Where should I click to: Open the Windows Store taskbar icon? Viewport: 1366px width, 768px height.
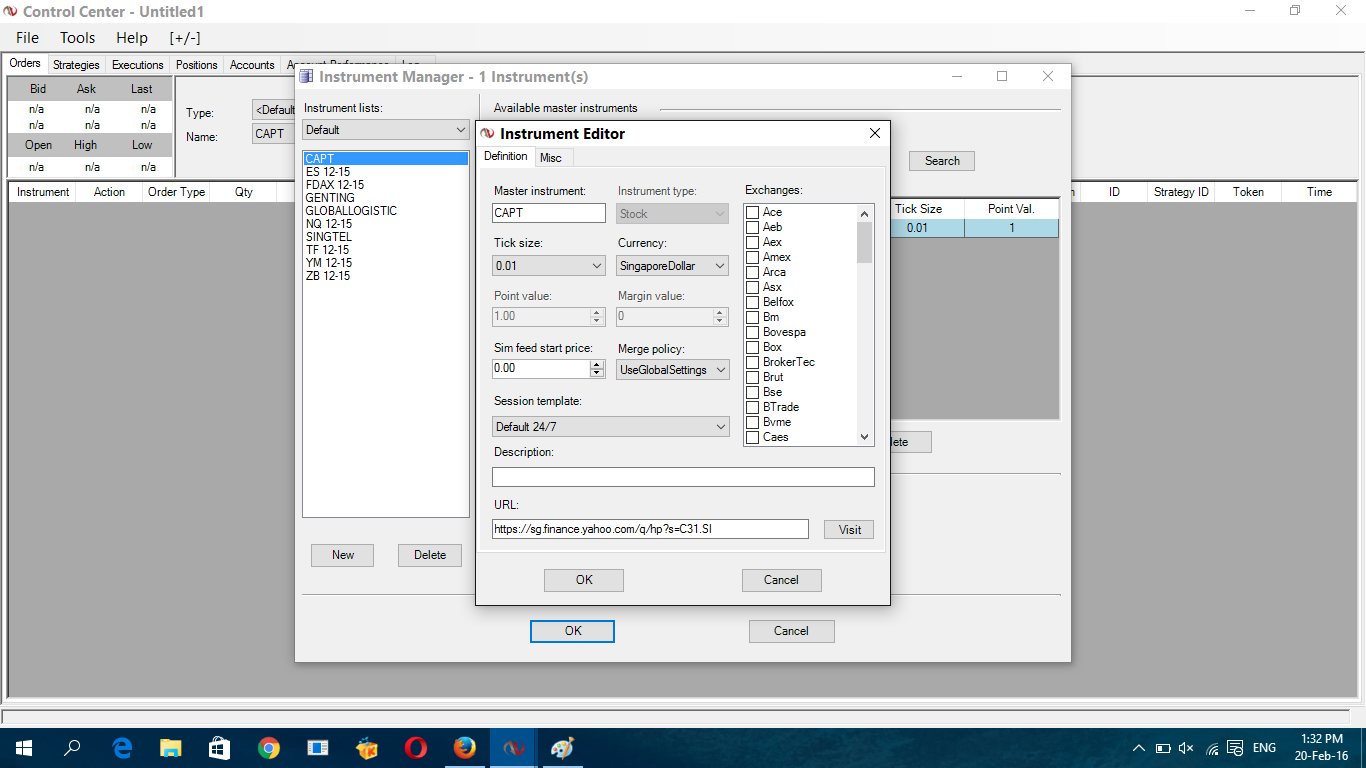point(219,748)
